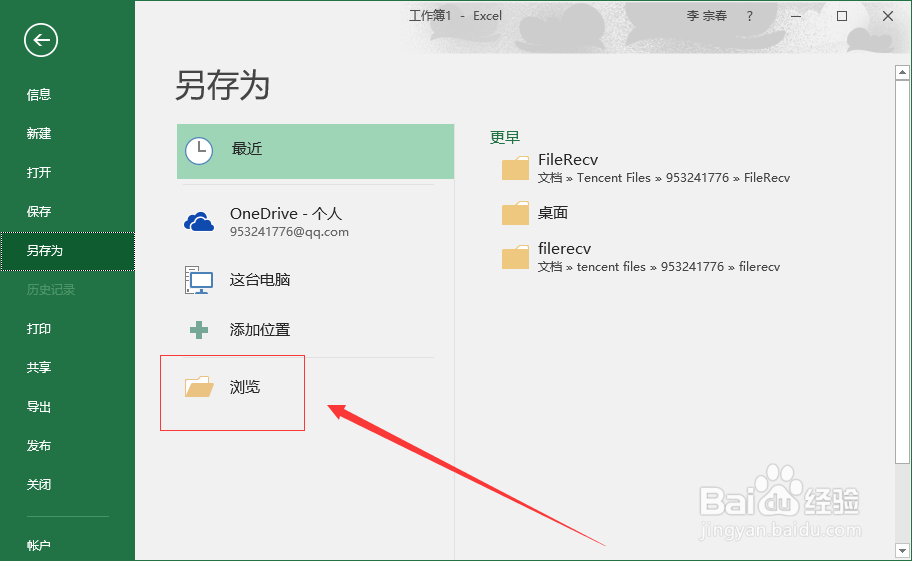Select 新建 in the sidebar

[x=39, y=133]
